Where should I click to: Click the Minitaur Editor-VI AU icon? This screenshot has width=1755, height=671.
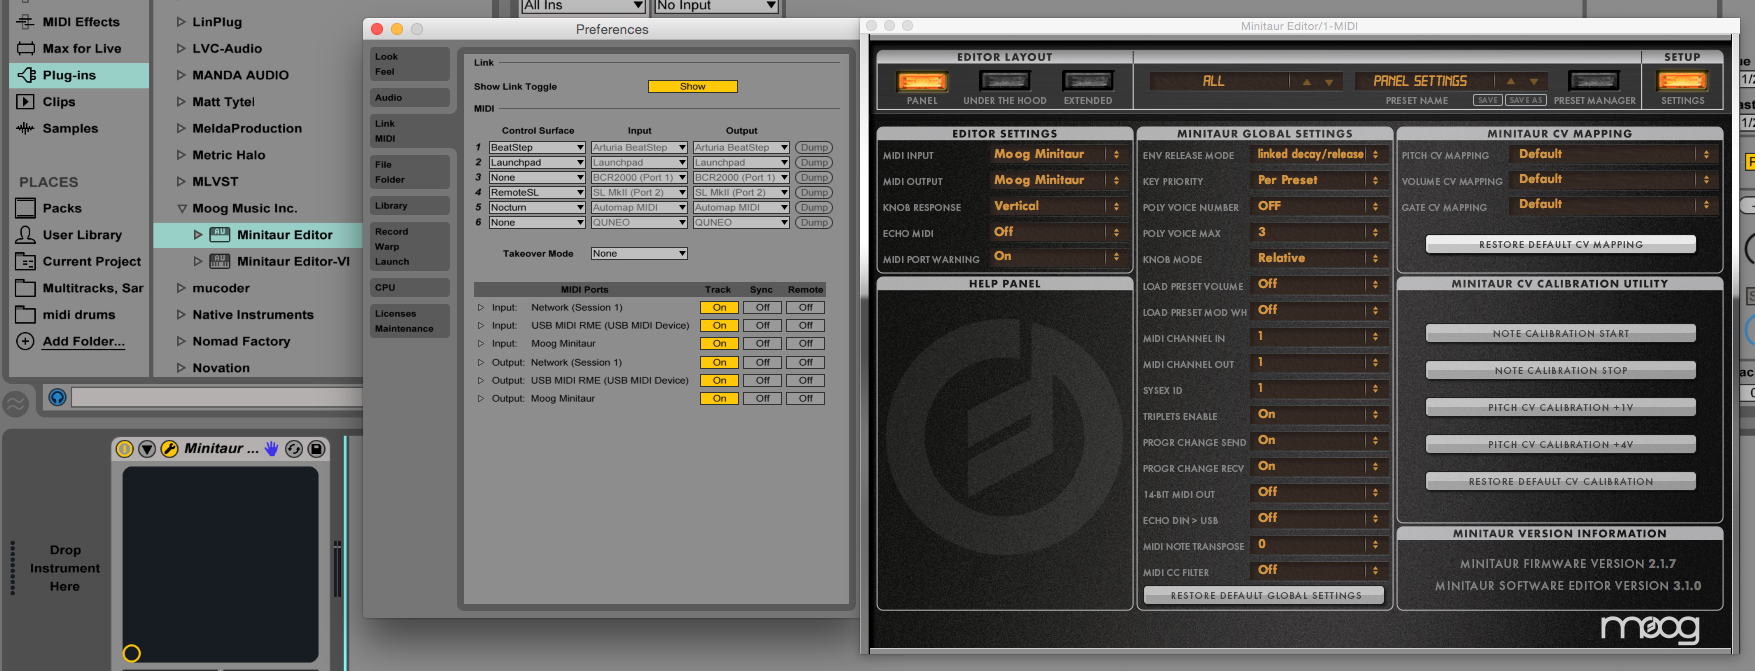pyautogui.click(x=219, y=261)
